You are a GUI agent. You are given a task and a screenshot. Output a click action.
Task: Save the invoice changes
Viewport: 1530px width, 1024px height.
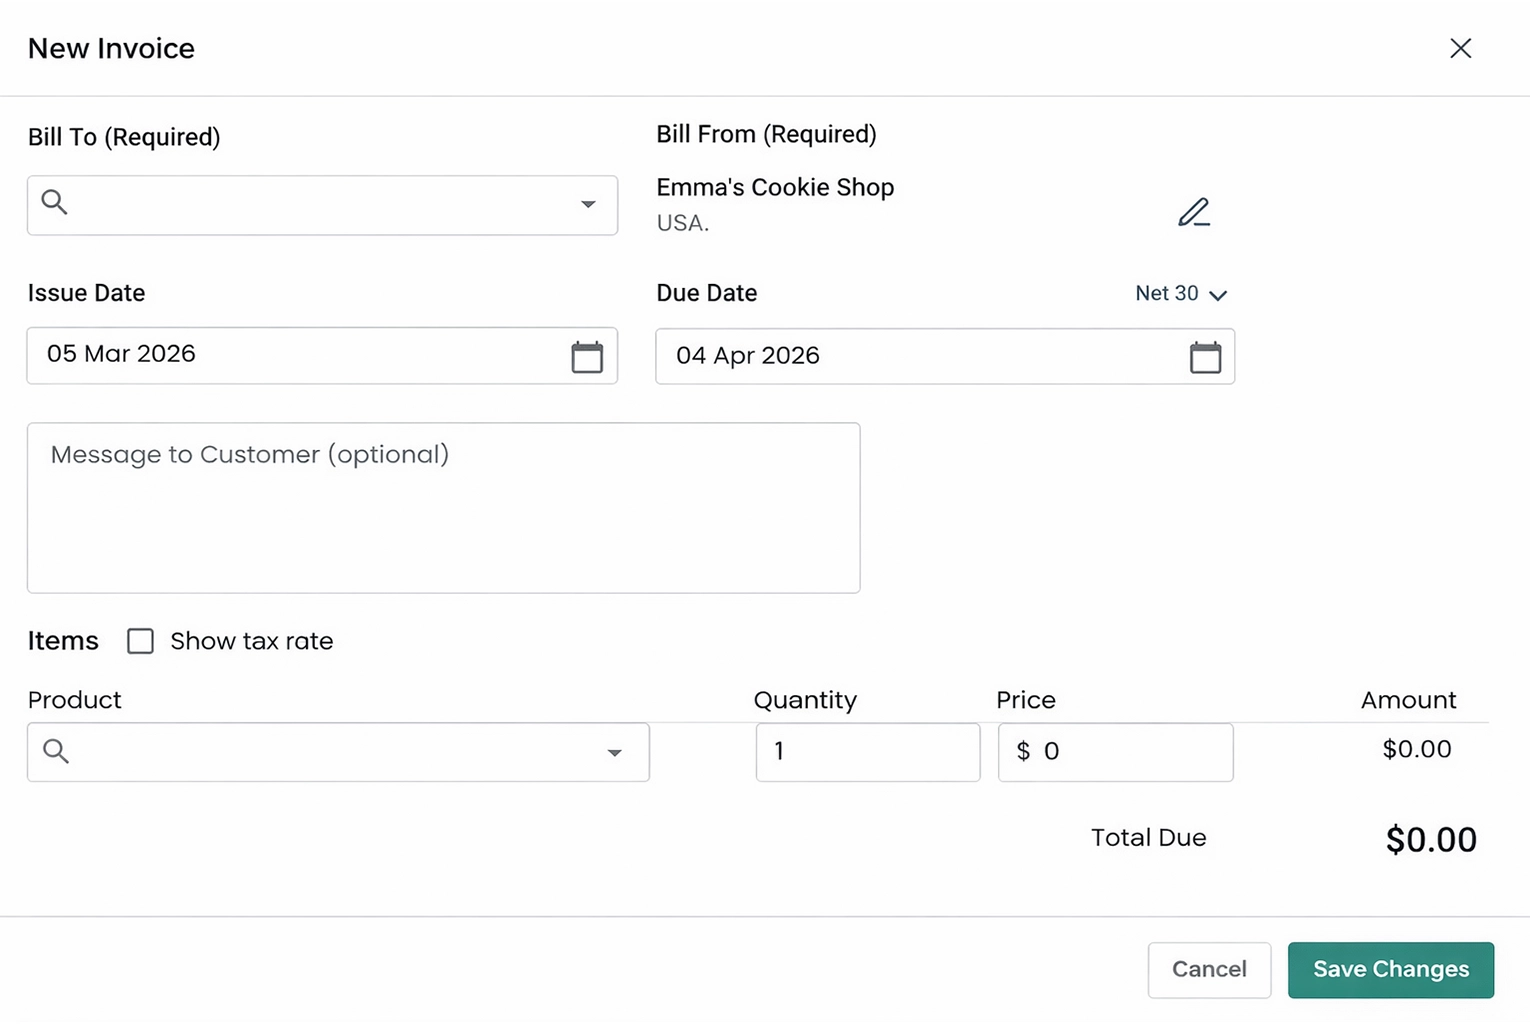(1390, 969)
